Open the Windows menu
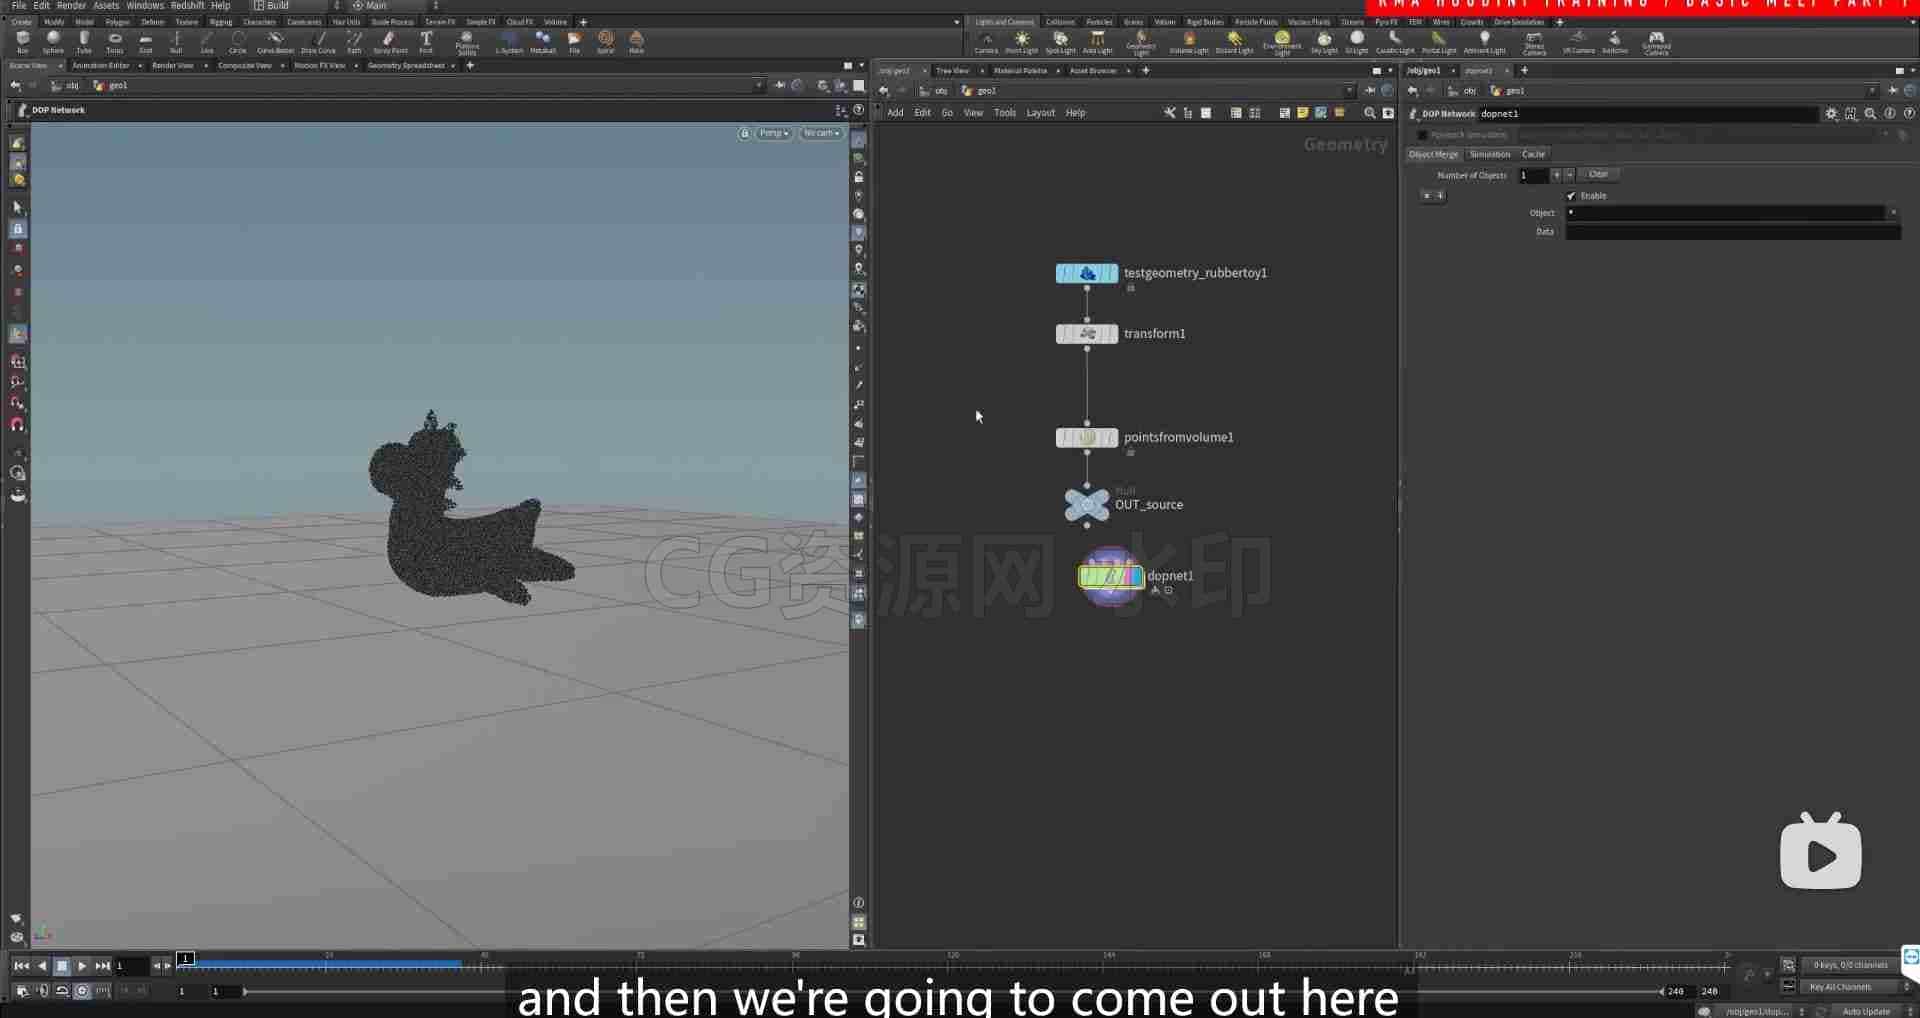The width and height of the screenshot is (1920, 1018). coord(145,6)
